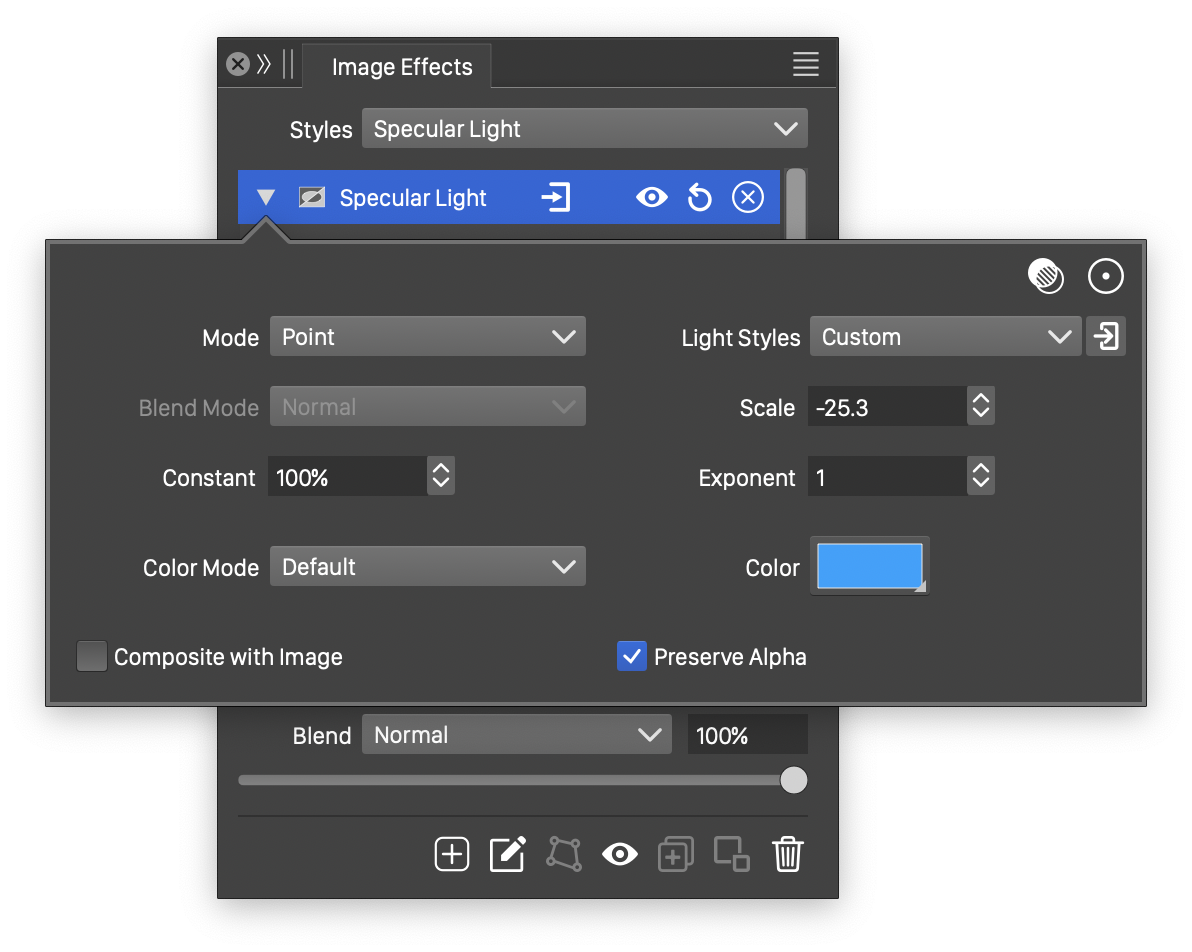Click the edit effect pencil icon
Viewport: 1192px width, 952px height.
508,854
